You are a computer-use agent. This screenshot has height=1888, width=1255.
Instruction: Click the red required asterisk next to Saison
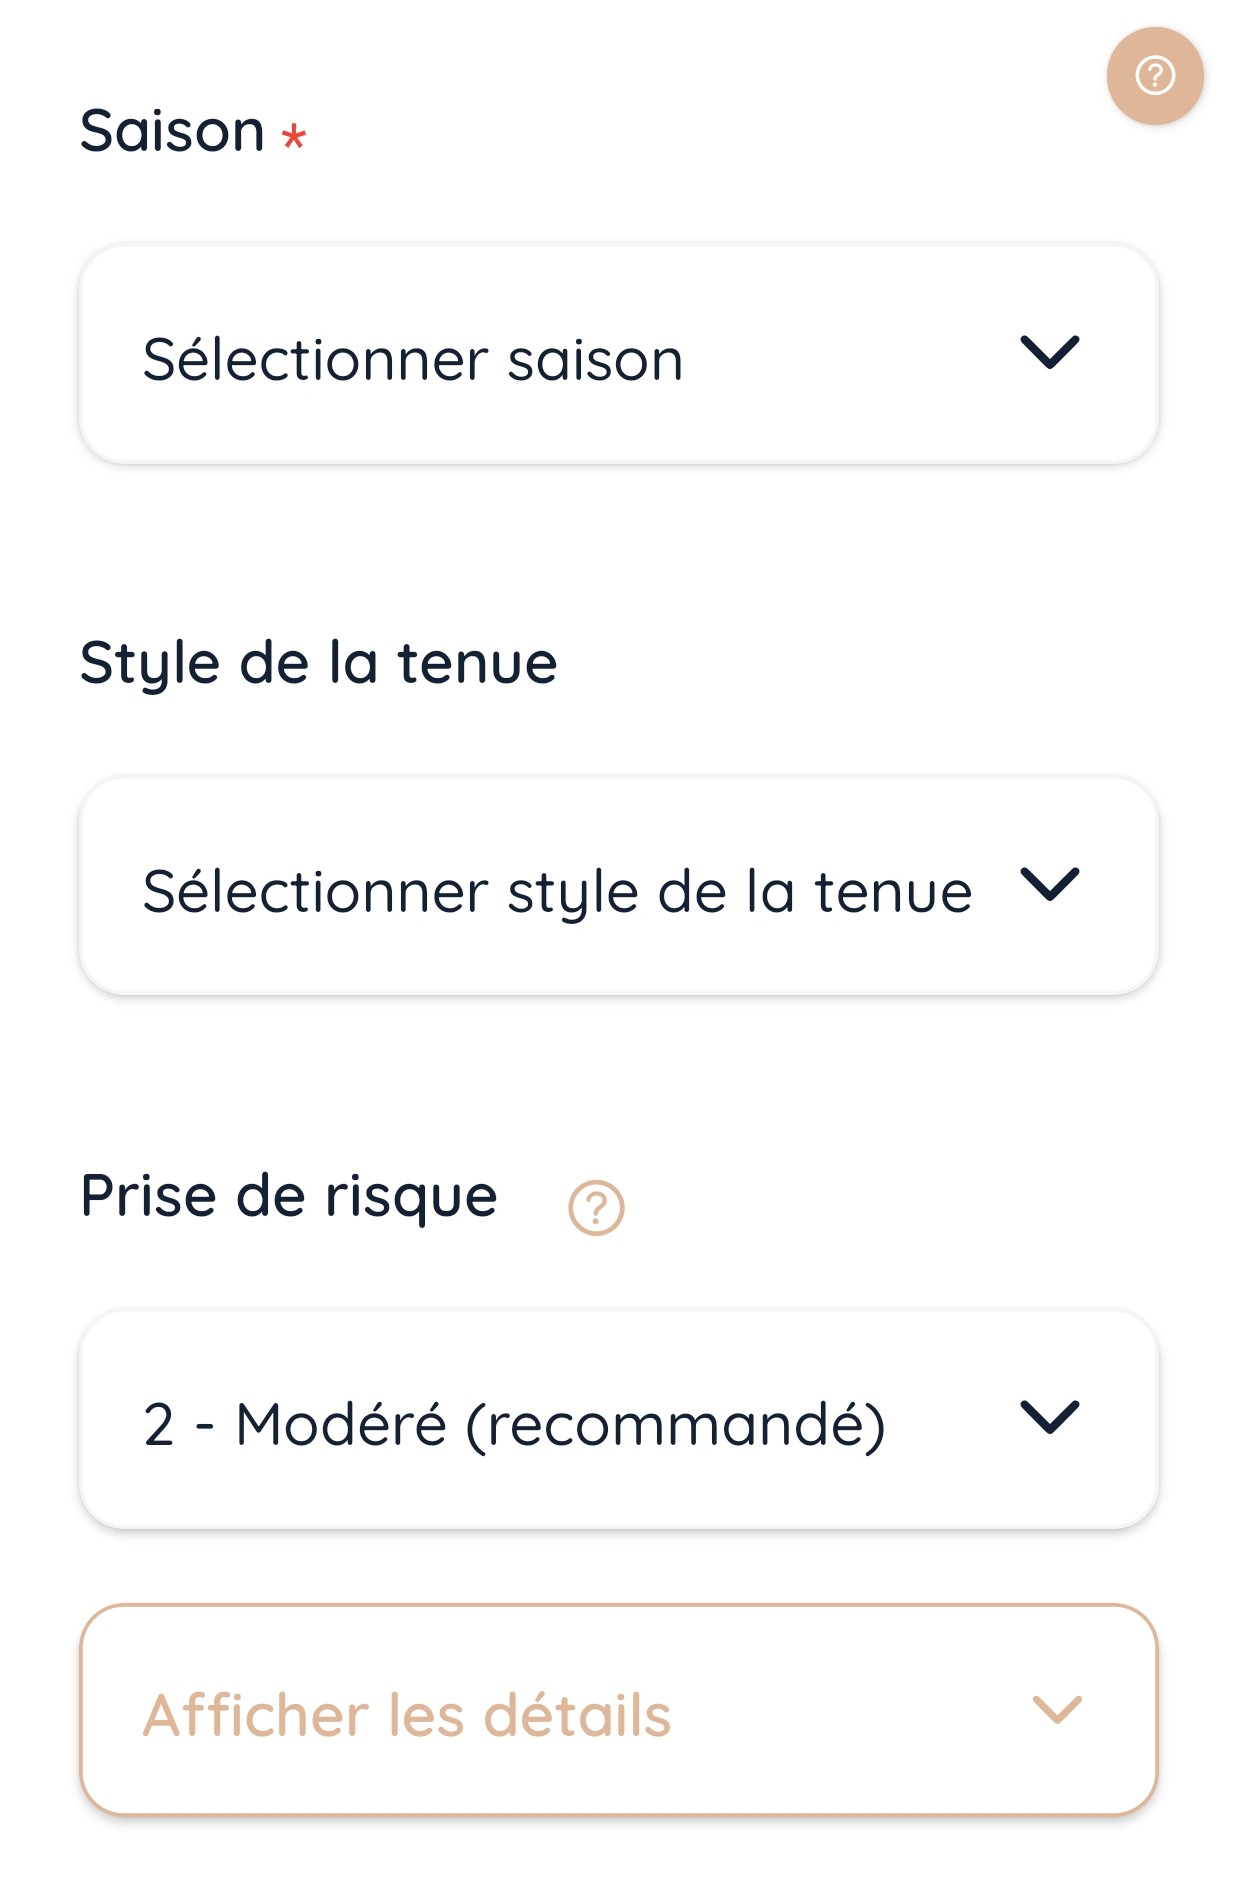pos(293,136)
